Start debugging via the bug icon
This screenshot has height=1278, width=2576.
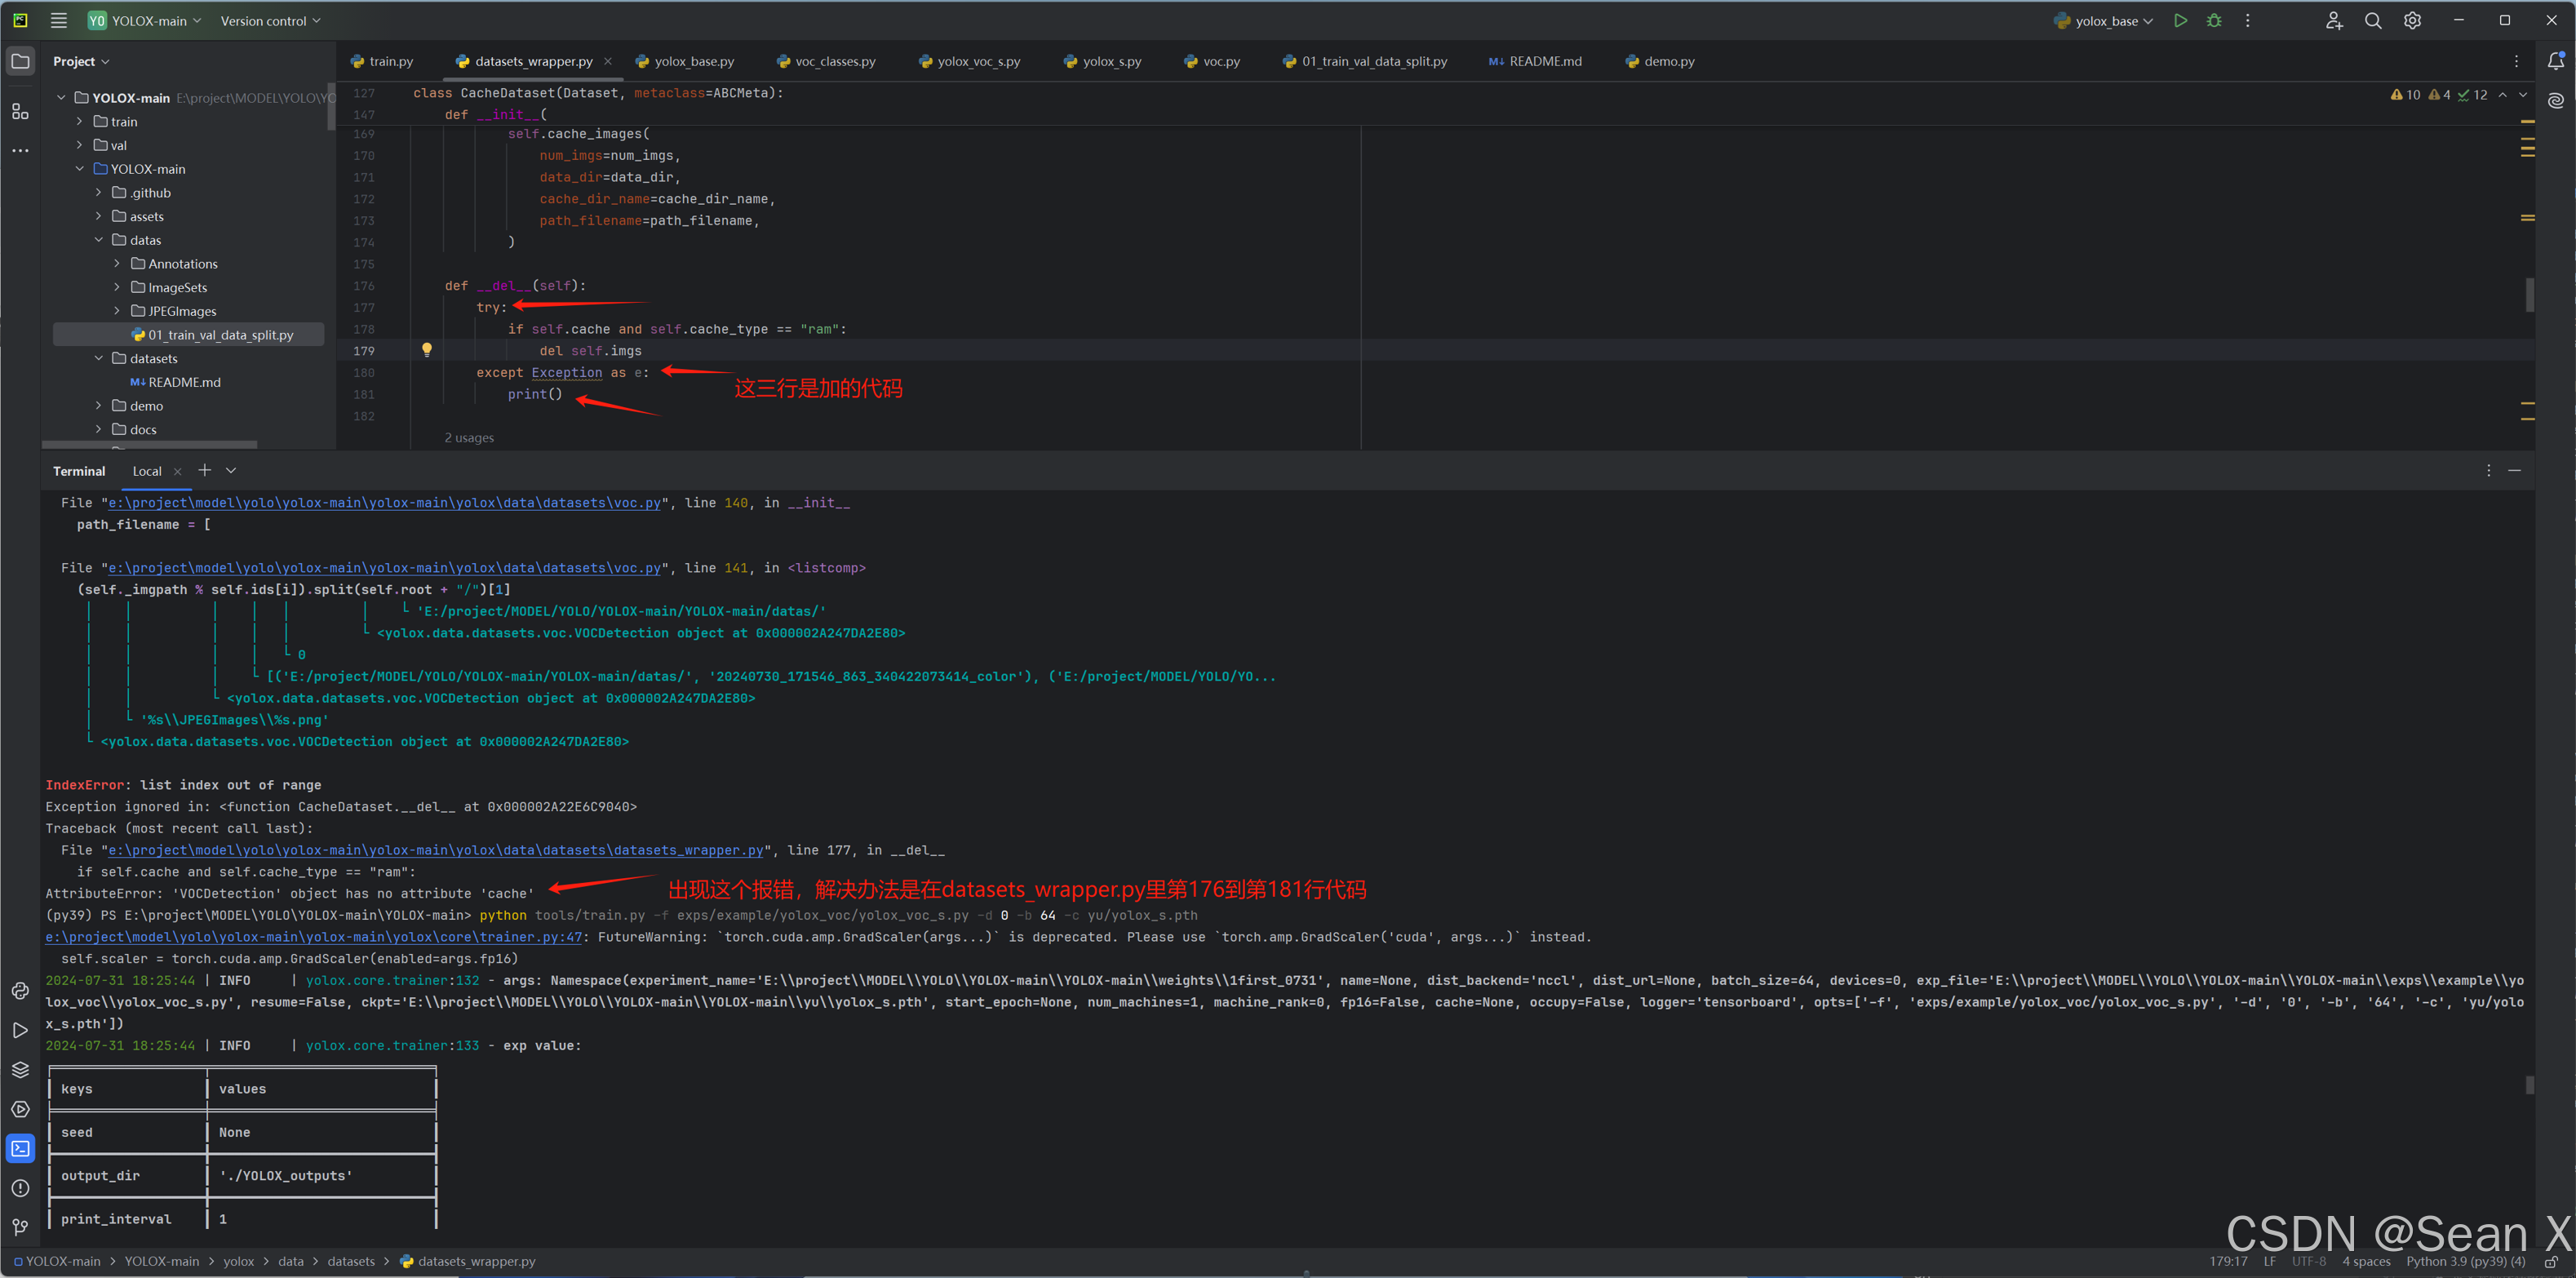[x=2213, y=20]
